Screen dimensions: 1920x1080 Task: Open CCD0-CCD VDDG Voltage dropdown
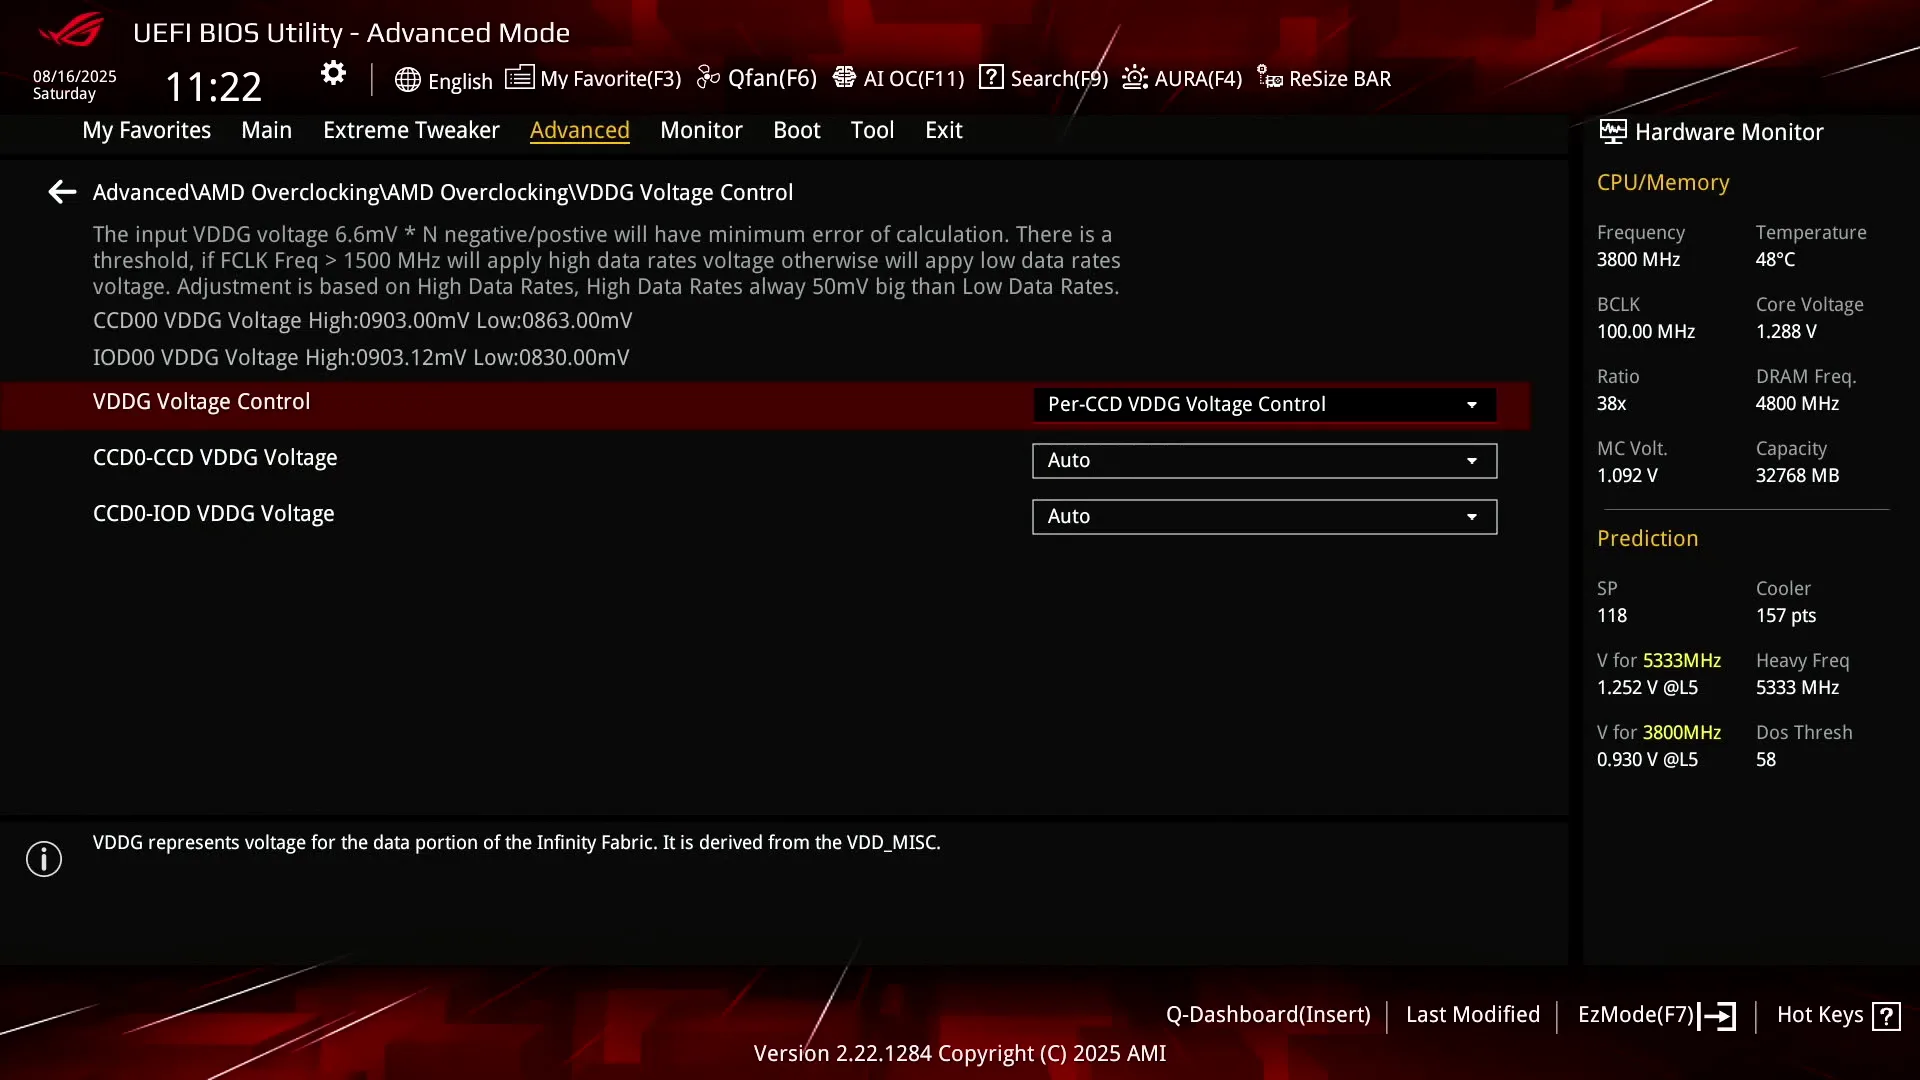click(1264, 461)
